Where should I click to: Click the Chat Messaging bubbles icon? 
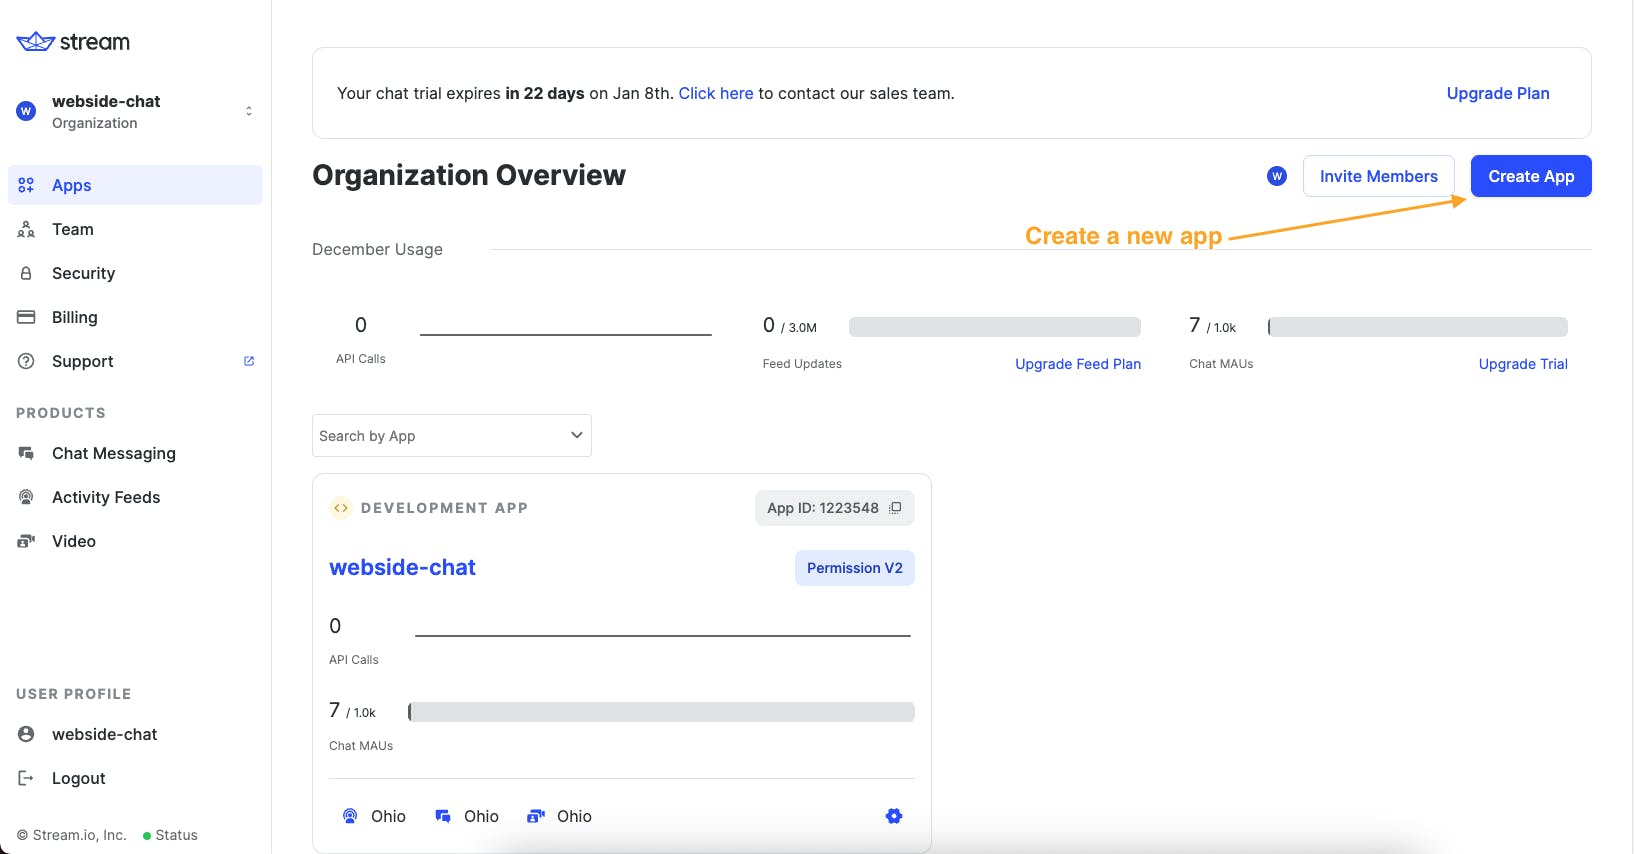pos(27,453)
